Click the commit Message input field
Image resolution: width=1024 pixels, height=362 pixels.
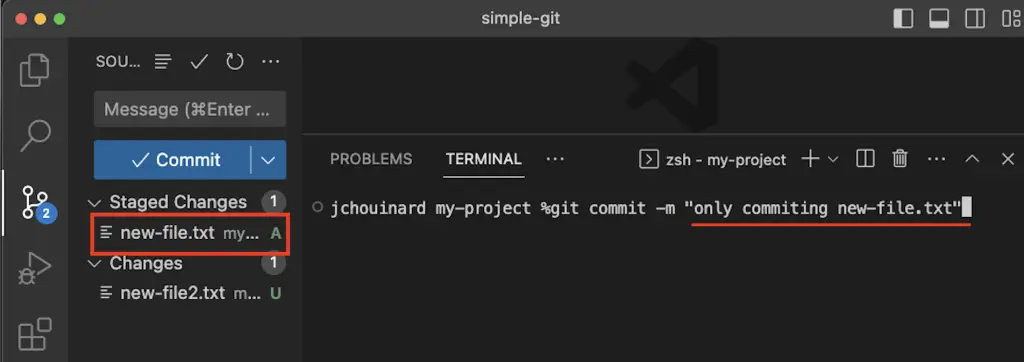point(190,109)
